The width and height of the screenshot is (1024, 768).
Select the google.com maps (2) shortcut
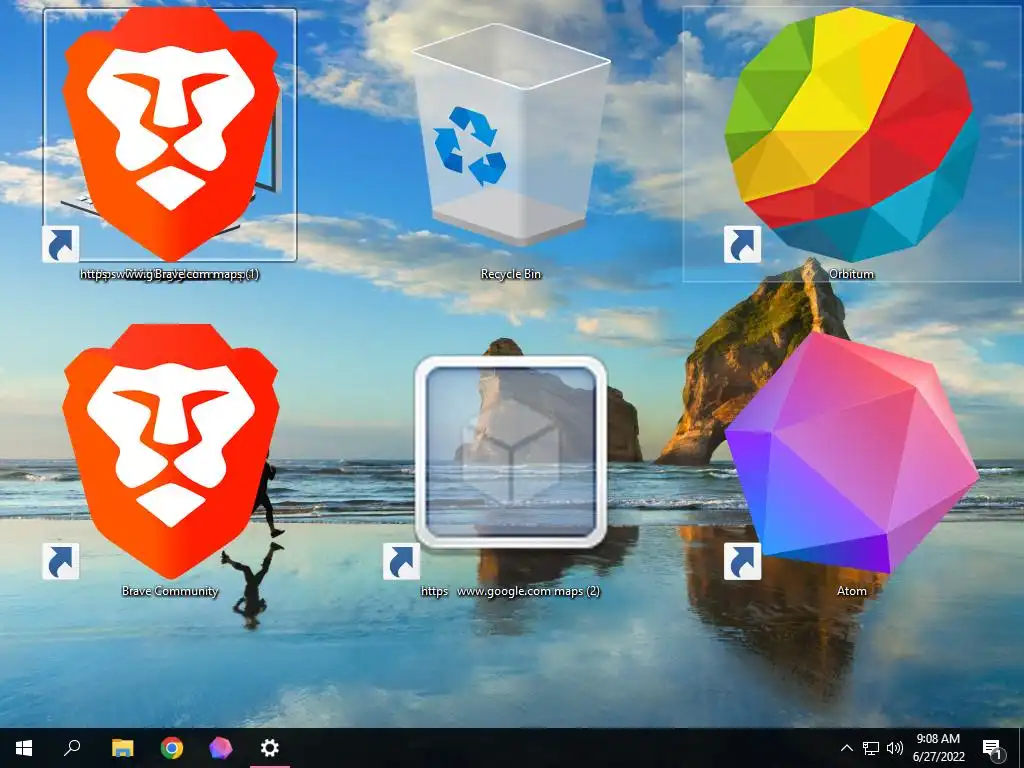coord(511,452)
